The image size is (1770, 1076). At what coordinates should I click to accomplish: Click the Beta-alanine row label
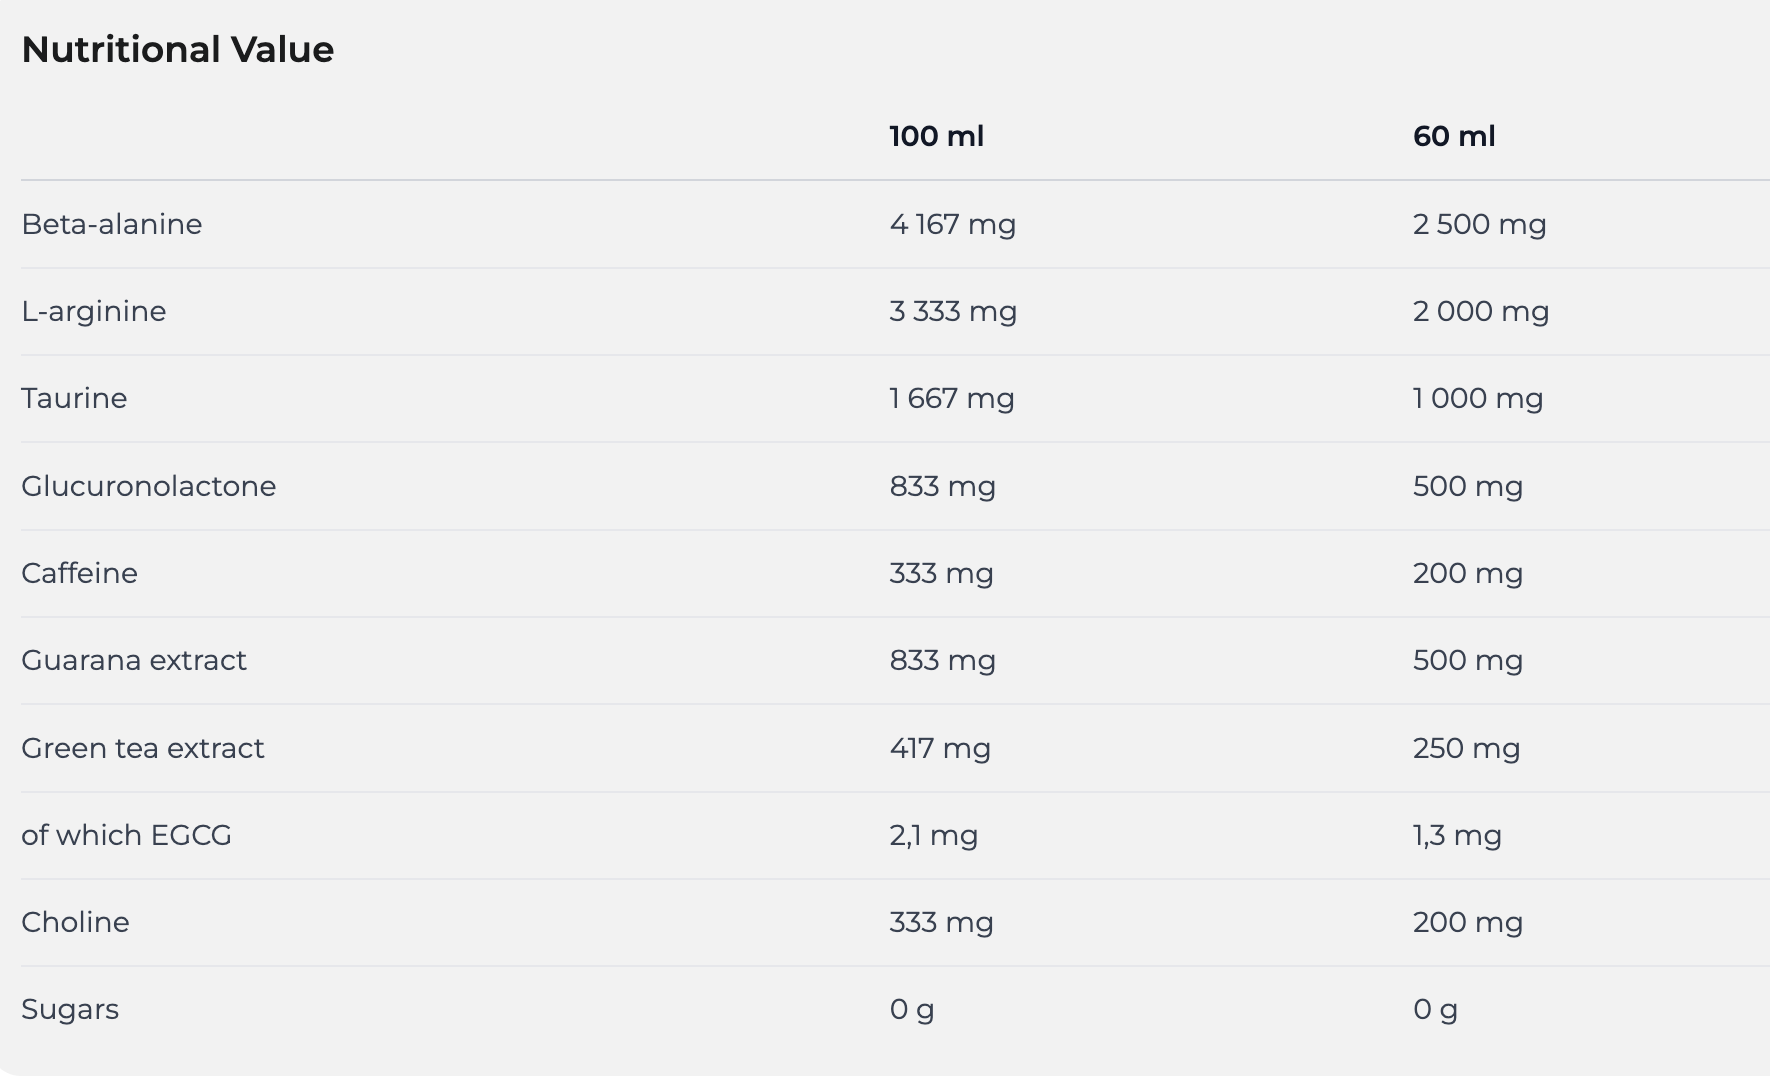point(112,224)
